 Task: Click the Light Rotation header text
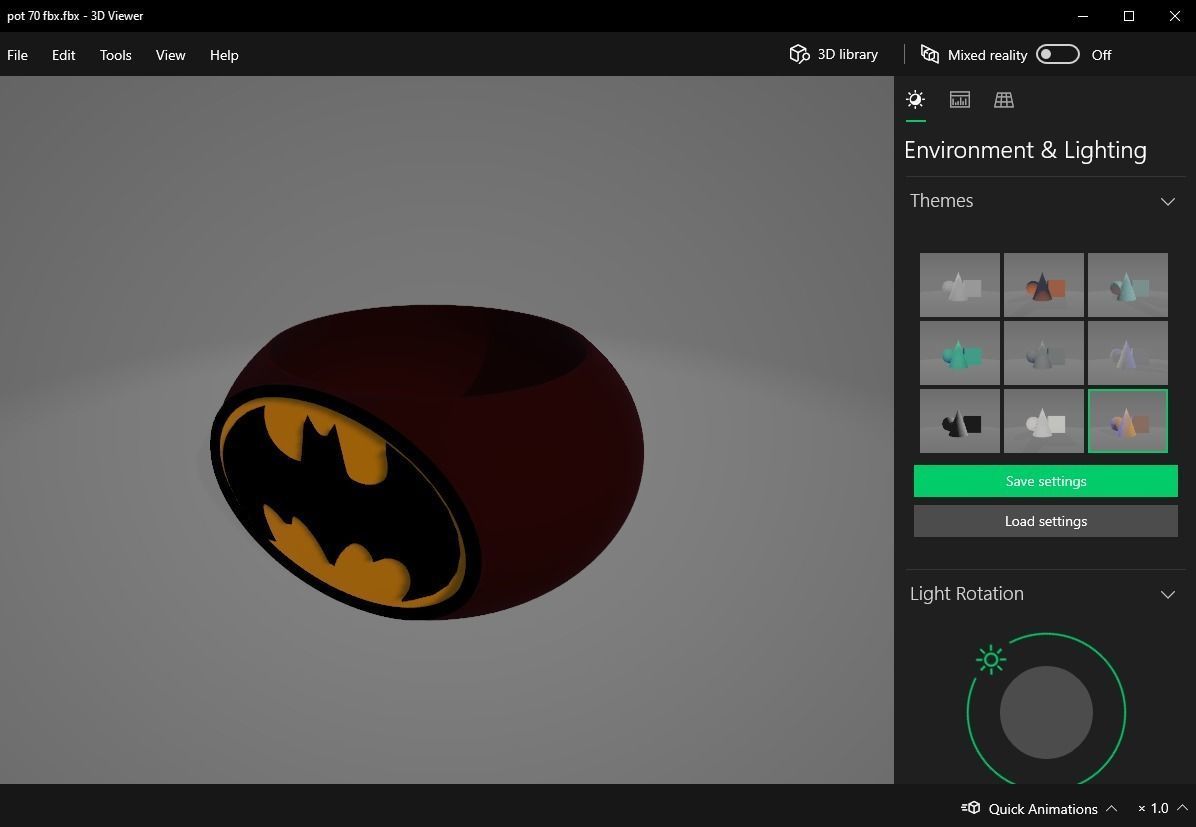click(966, 594)
